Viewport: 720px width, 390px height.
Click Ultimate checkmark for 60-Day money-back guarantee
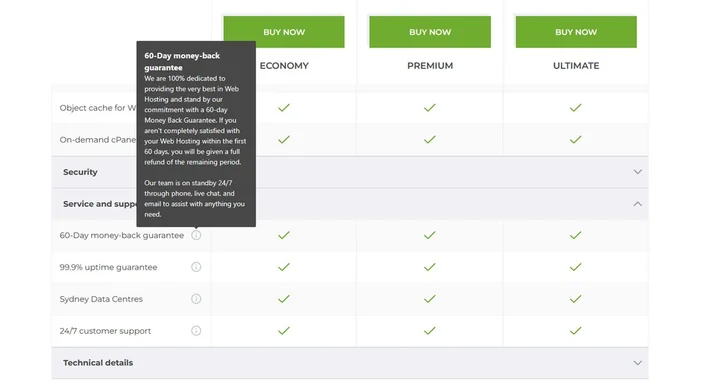tap(575, 235)
